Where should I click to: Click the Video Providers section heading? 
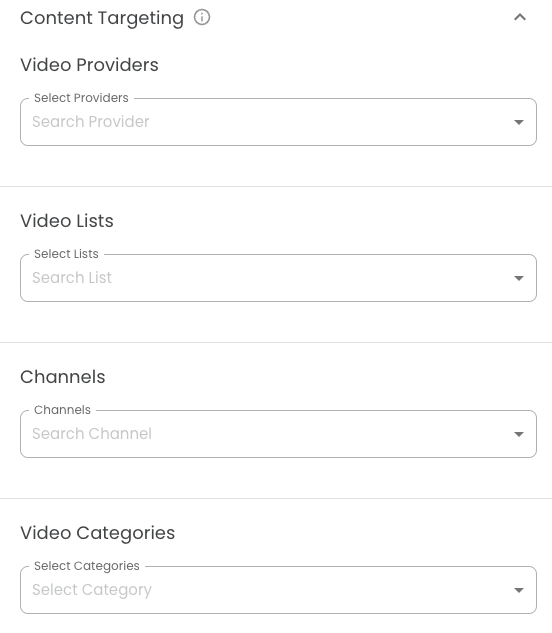[89, 65]
